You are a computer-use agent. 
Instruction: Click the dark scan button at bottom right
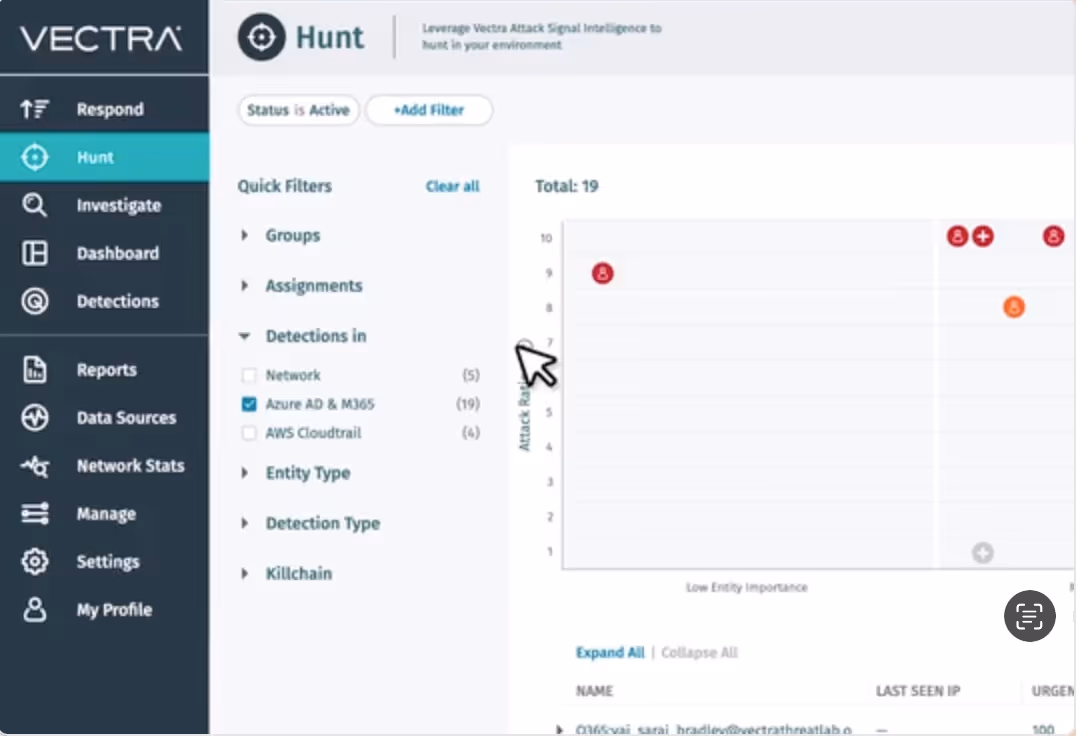[x=1029, y=616]
